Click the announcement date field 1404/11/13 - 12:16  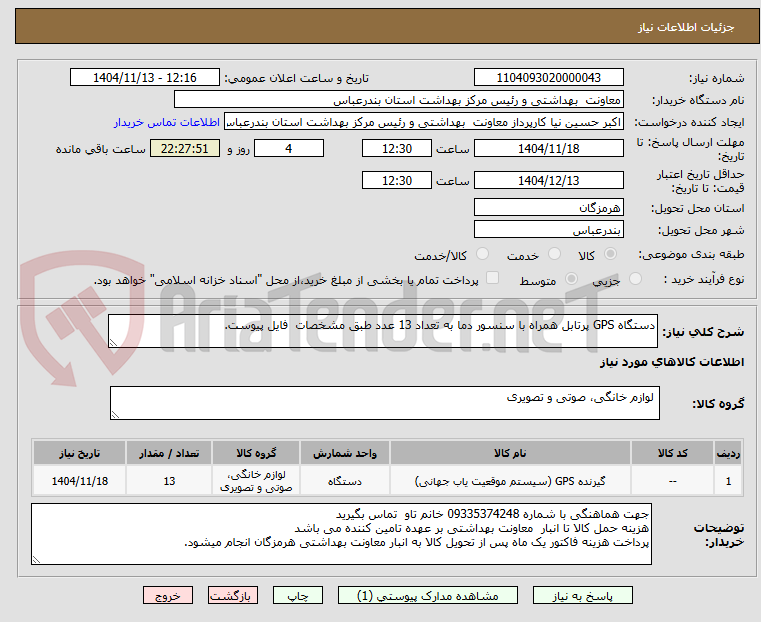click(x=145, y=78)
